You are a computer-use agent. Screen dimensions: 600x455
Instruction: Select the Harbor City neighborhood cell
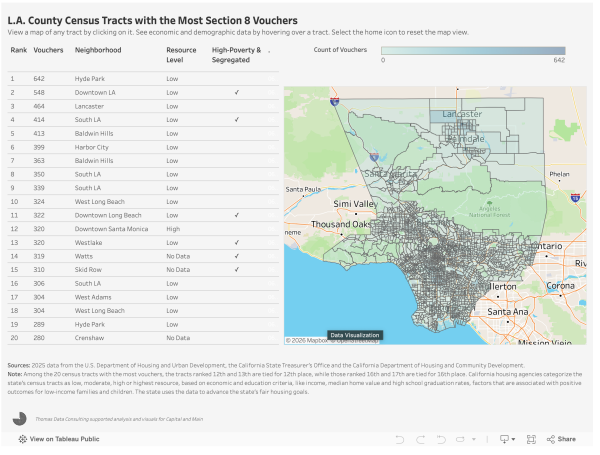point(92,147)
